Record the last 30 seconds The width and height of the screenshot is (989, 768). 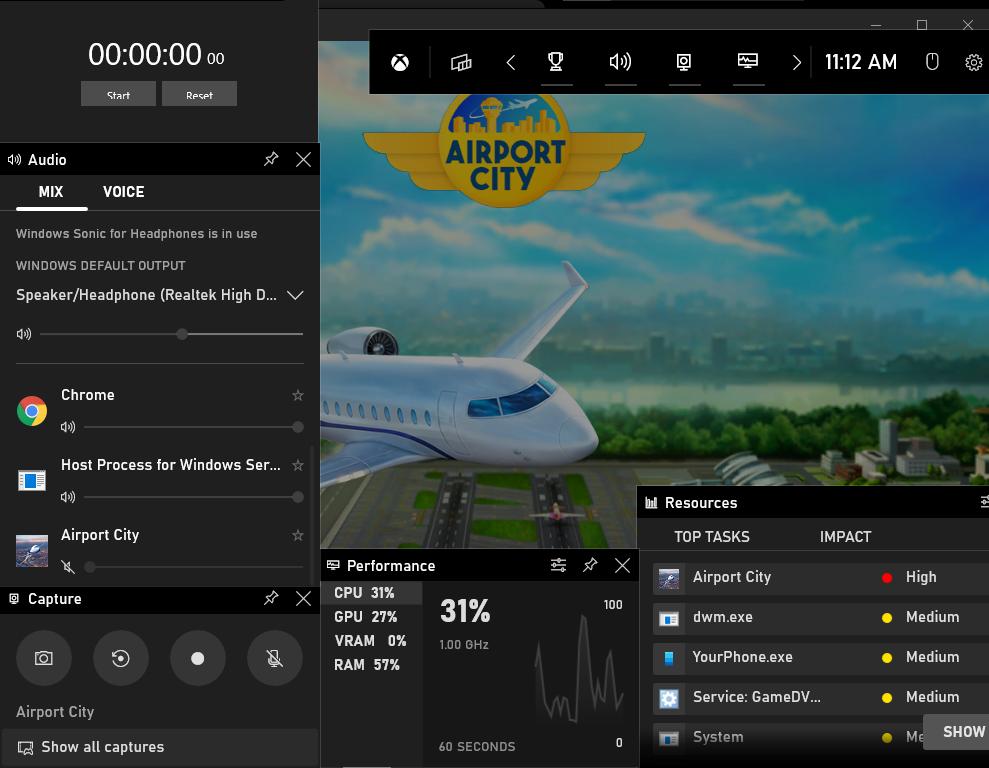tap(120, 658)
